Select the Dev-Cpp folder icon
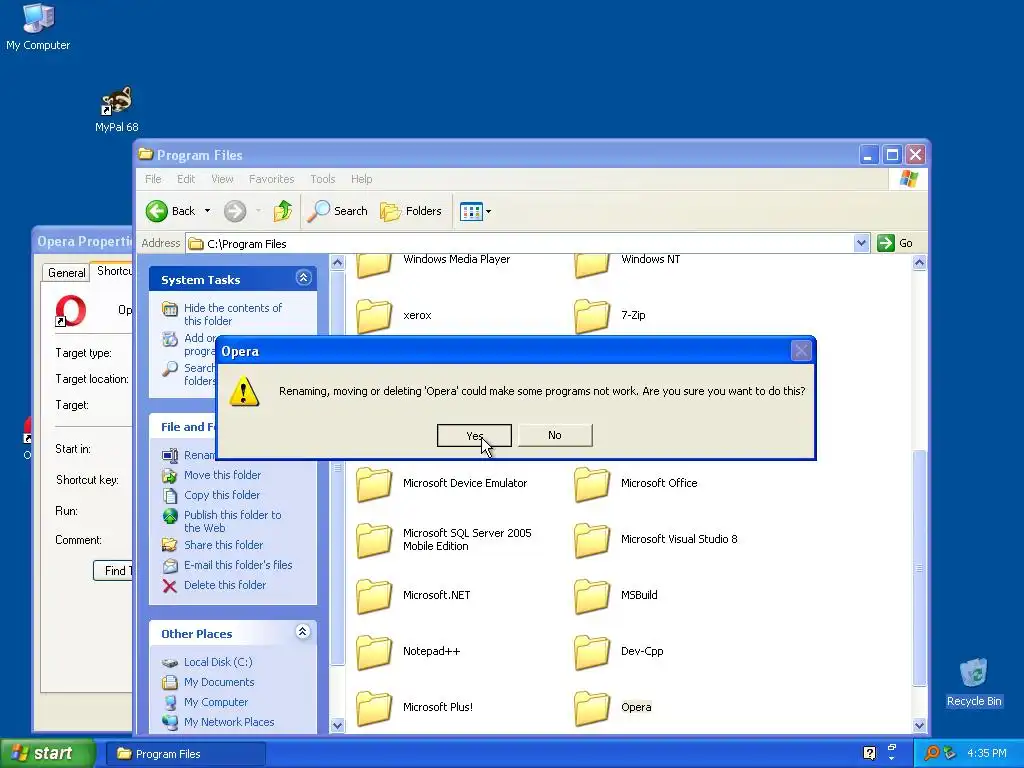Image resolution: width=1024 pixels, height=768 pixels. [592, 652]
